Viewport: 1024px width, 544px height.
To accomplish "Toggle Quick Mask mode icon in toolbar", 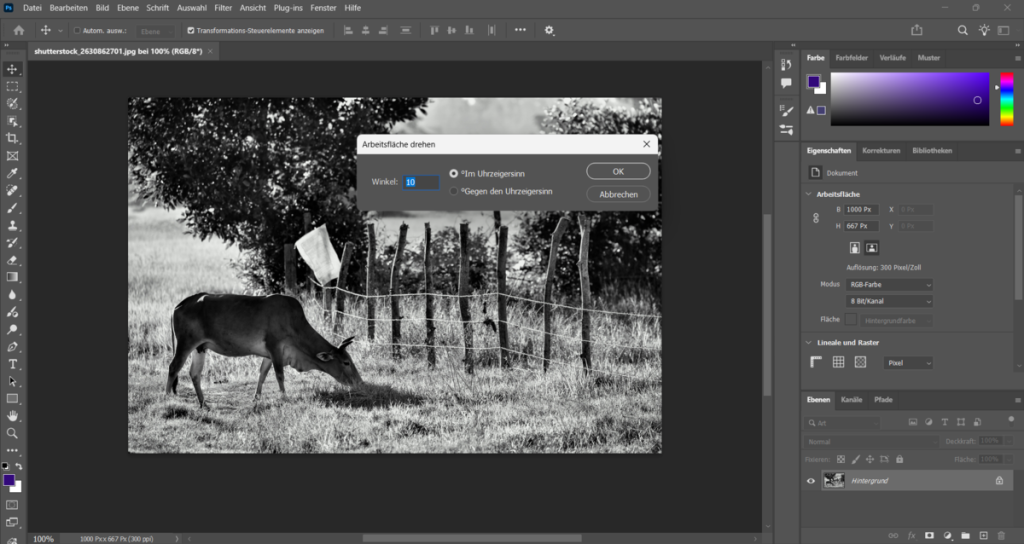I will pos(12,505).
